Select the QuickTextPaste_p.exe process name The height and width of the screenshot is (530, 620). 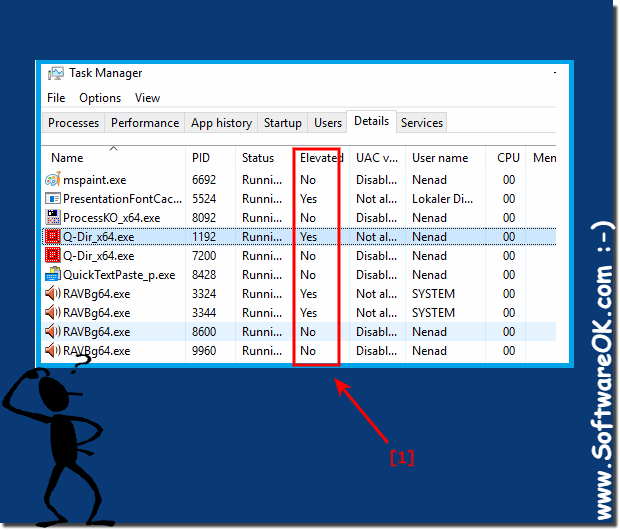pos(119,275)
